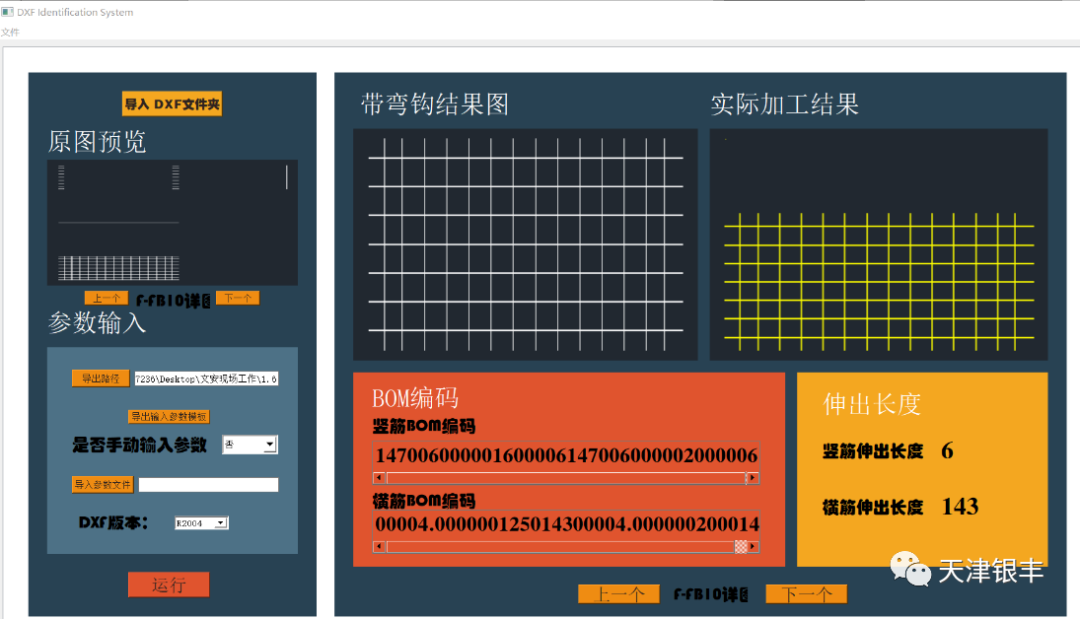Viewport: 1080px width, 619px height.
Task: Click the 伸出长度 heading
Action: click(x=872, y=404)
